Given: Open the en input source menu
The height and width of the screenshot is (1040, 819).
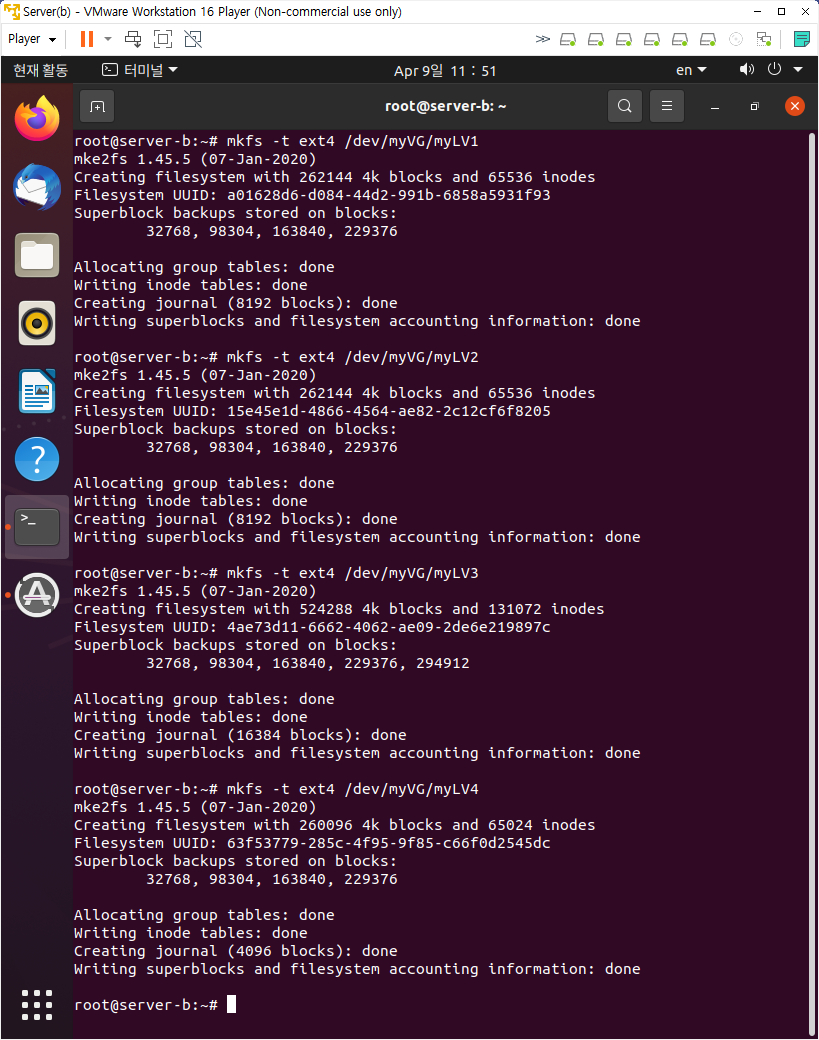Looking at the screenshot, I should (x=691, y=70).
